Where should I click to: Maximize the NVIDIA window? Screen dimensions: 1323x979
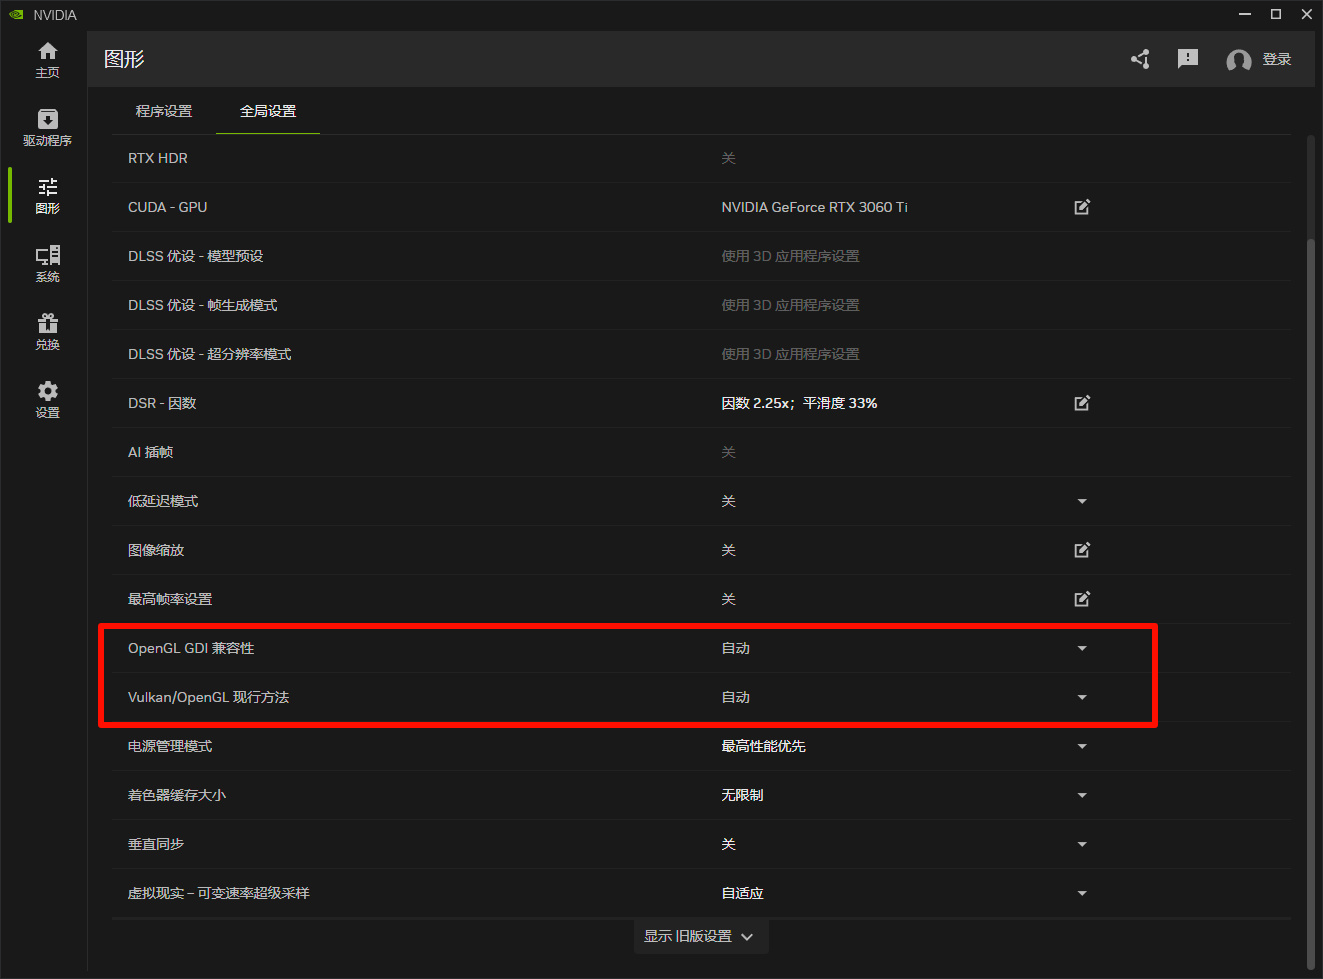click(x=1276, y=14)
